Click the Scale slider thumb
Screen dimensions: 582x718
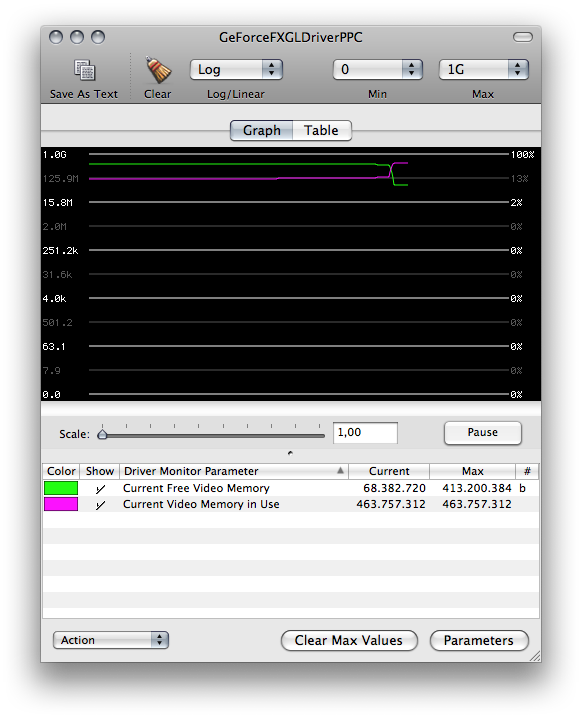pyautogui.click(x=103, y=434)
